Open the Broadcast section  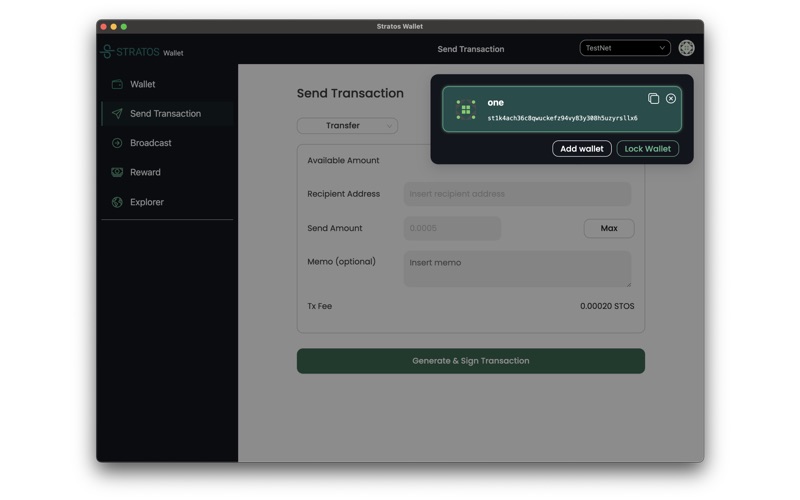pos(167,143)
